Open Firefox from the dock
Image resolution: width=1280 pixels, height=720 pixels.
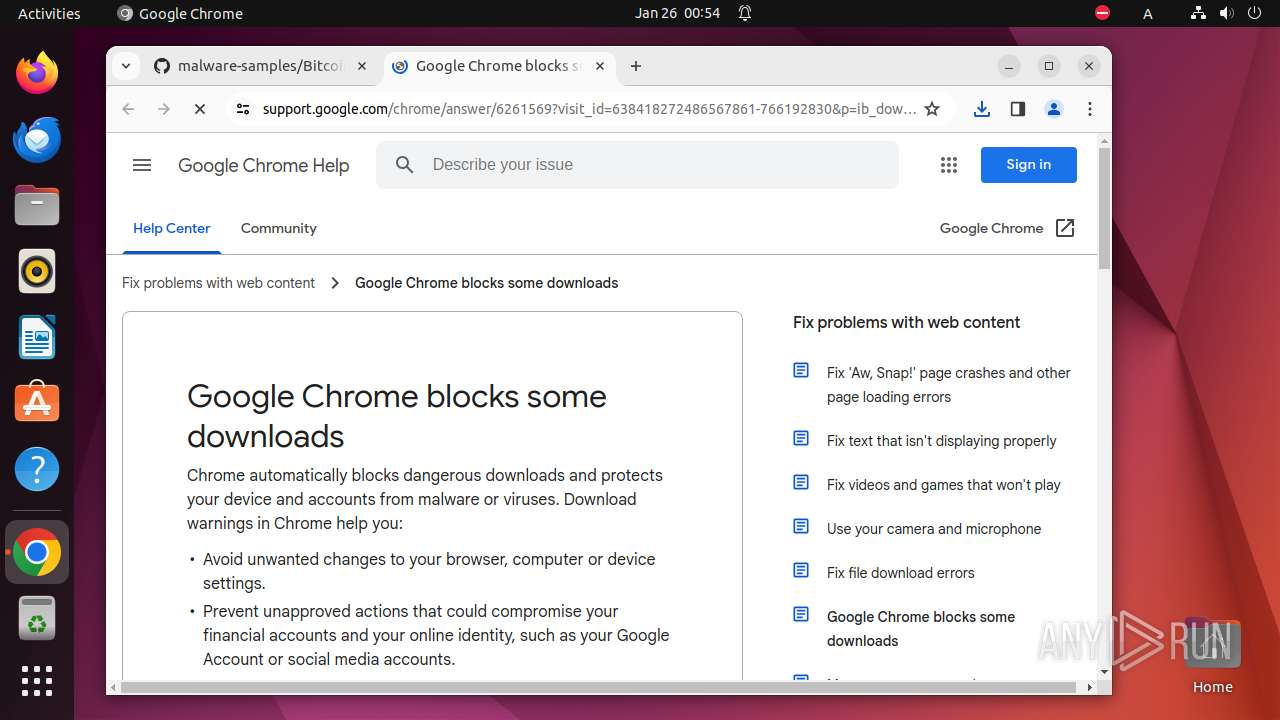[x=37, y=73]
